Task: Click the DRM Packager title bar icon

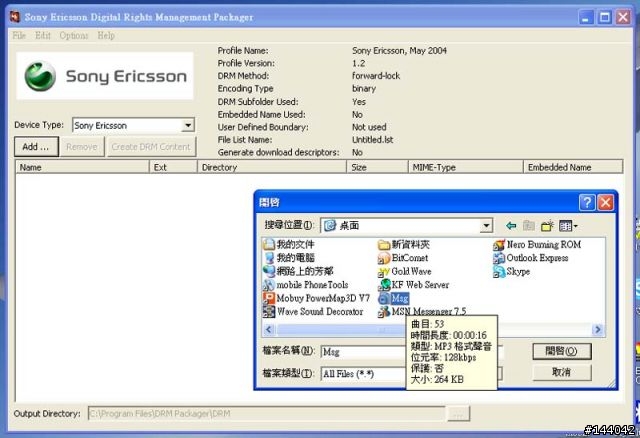Action: pyautogui.click(x=15, y=17)
